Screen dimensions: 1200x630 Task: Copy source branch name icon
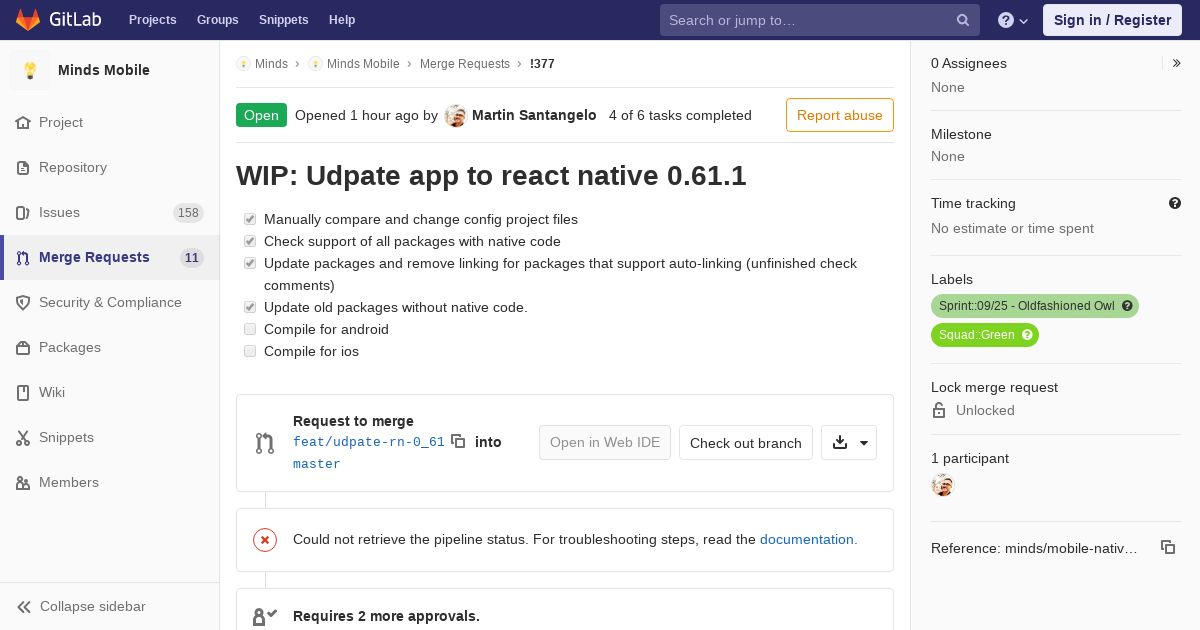(x=458, y=441)
